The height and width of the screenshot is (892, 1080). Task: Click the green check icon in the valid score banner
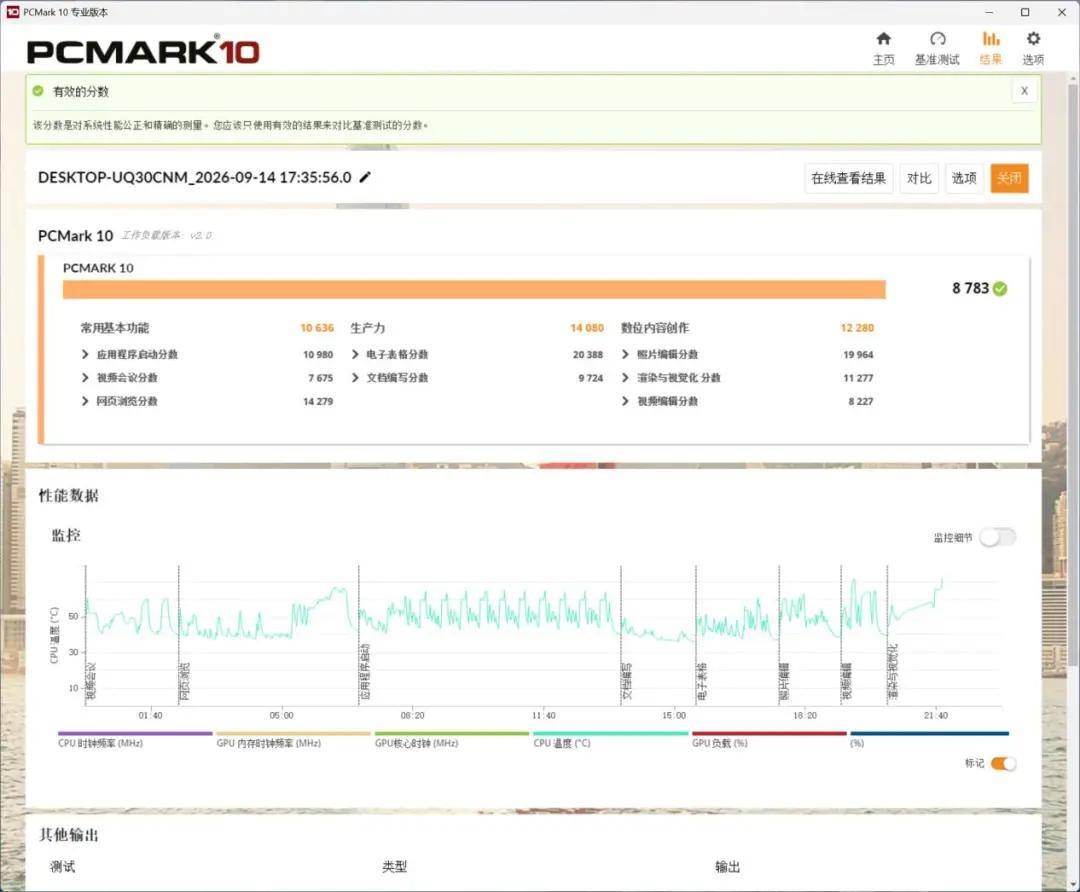click(38, 91)
